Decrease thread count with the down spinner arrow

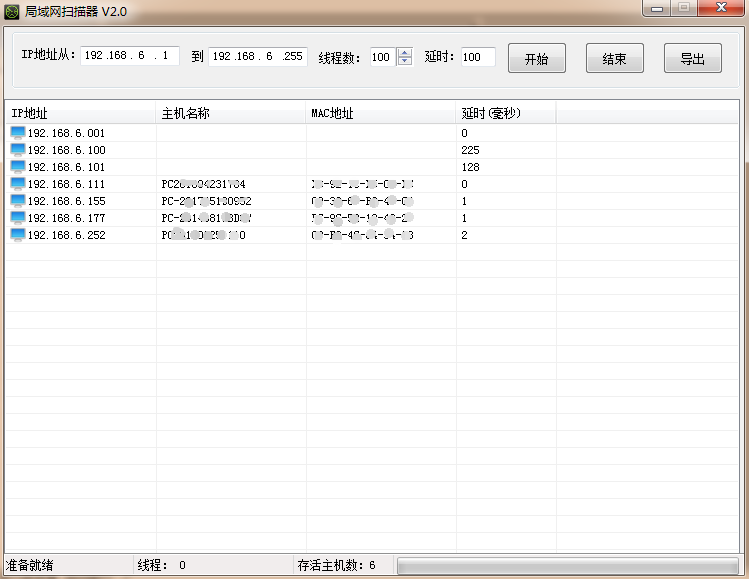[x=405, y=61]
